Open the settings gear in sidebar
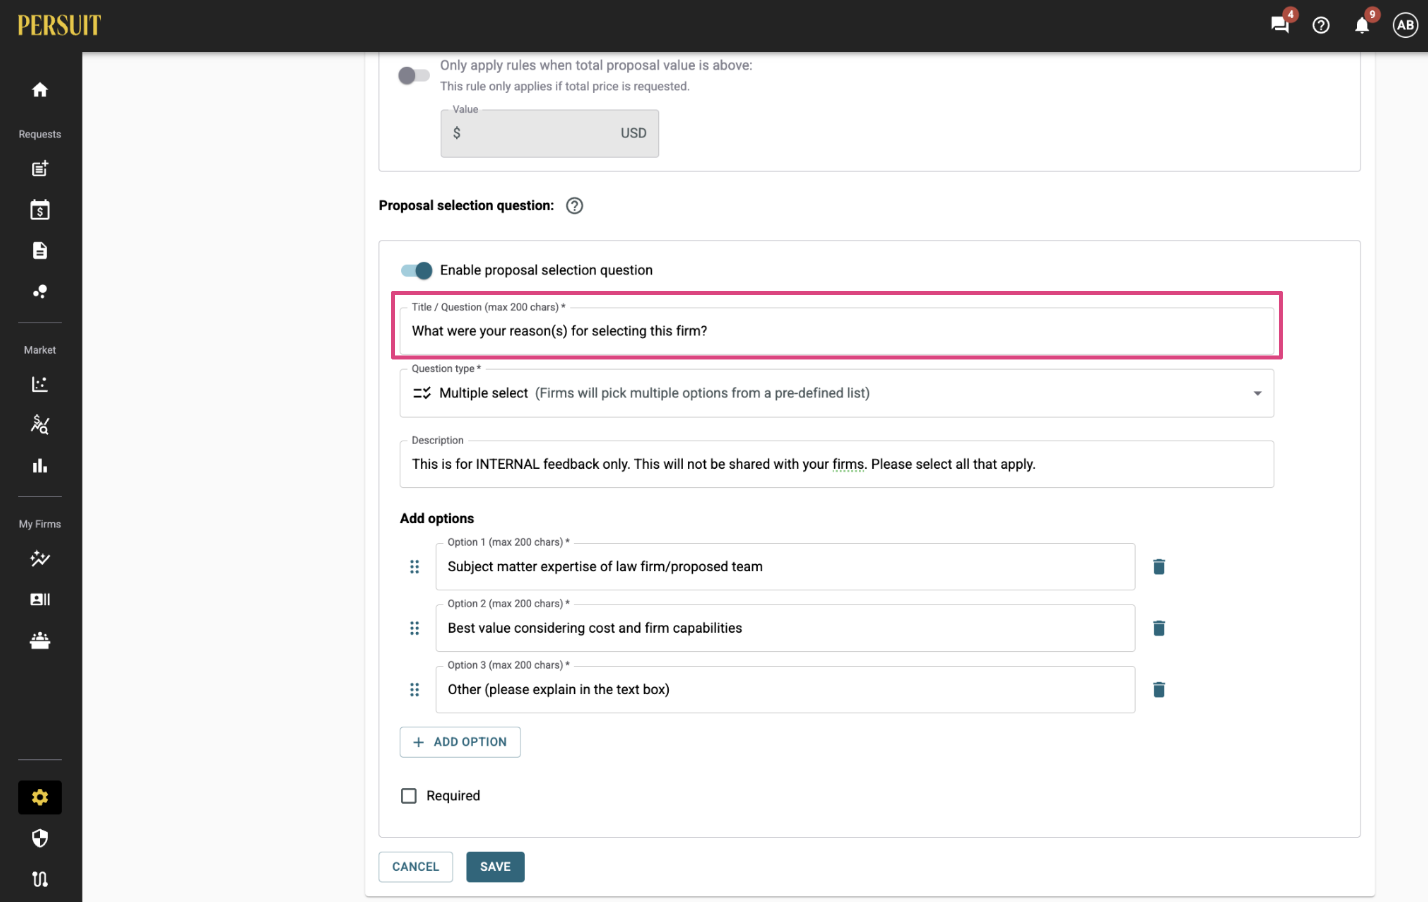The width and height of the screenshot is (1428, 902). [40, 798]
